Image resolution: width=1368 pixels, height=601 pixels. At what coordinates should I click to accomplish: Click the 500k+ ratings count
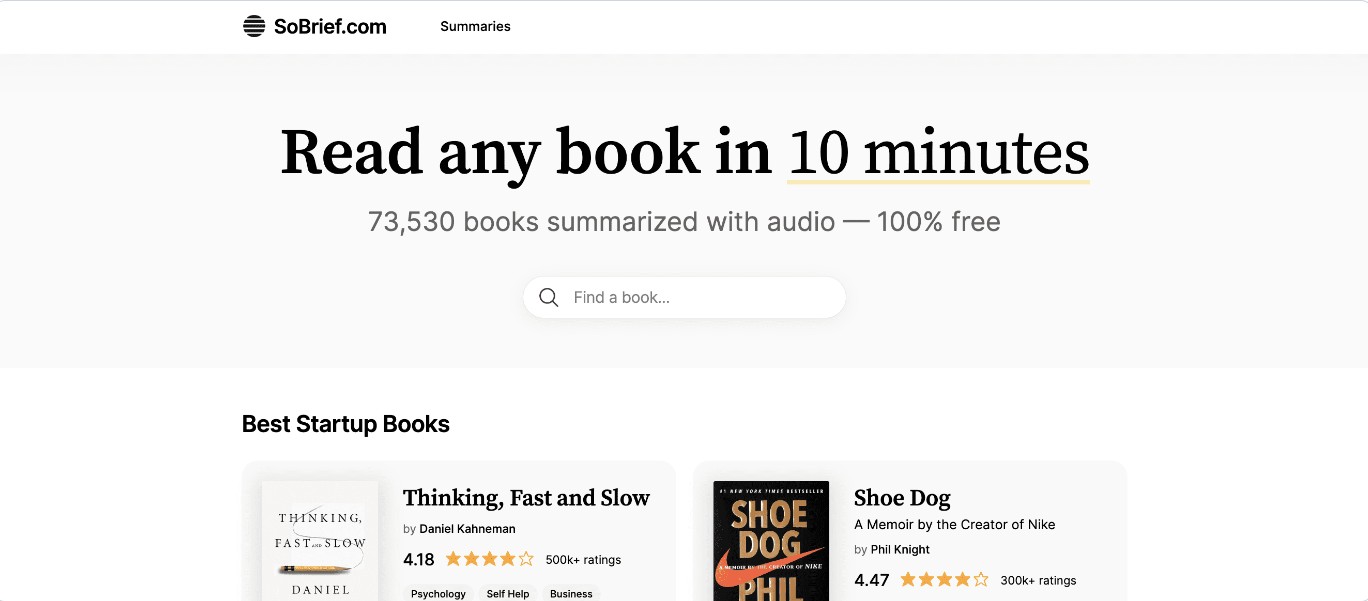[583, 560]
